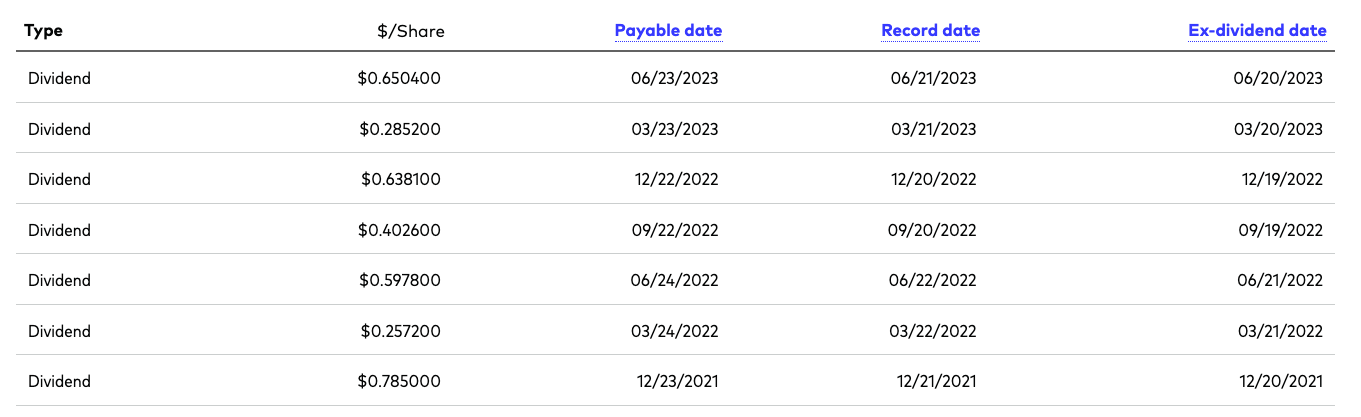Select payable date 09/22/2022

(x=675, y=230)
